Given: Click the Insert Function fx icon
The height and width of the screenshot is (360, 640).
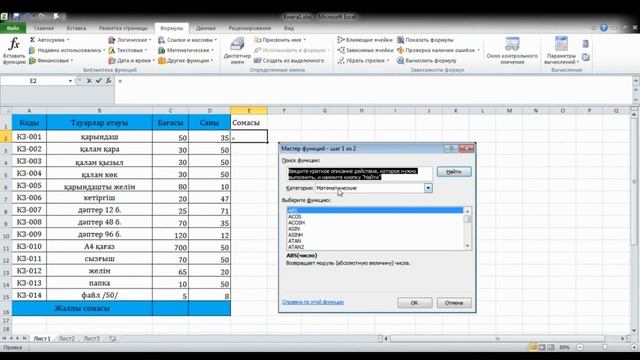Looking at the screenshot, I should pos(14,50).
